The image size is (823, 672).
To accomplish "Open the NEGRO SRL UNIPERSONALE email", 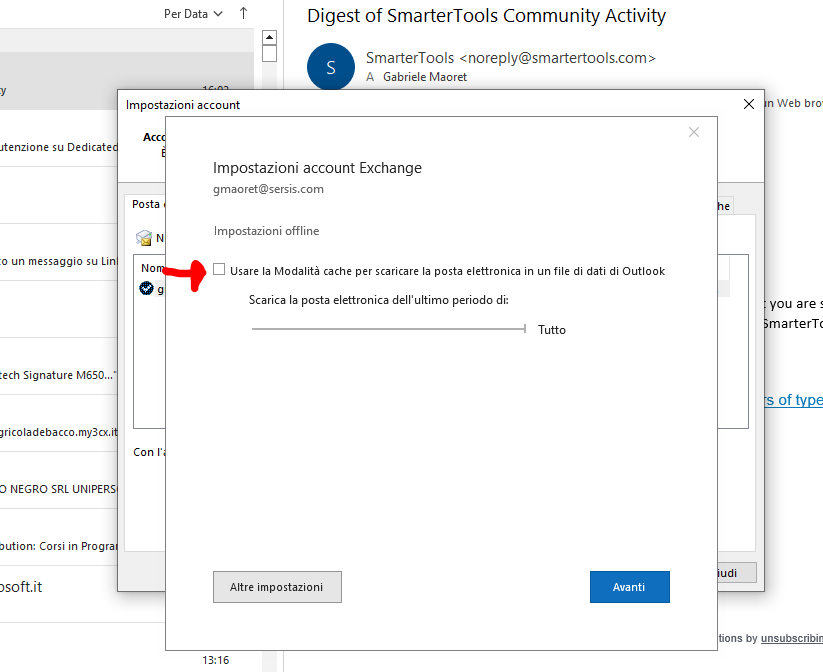I will (x=58, y=480).
